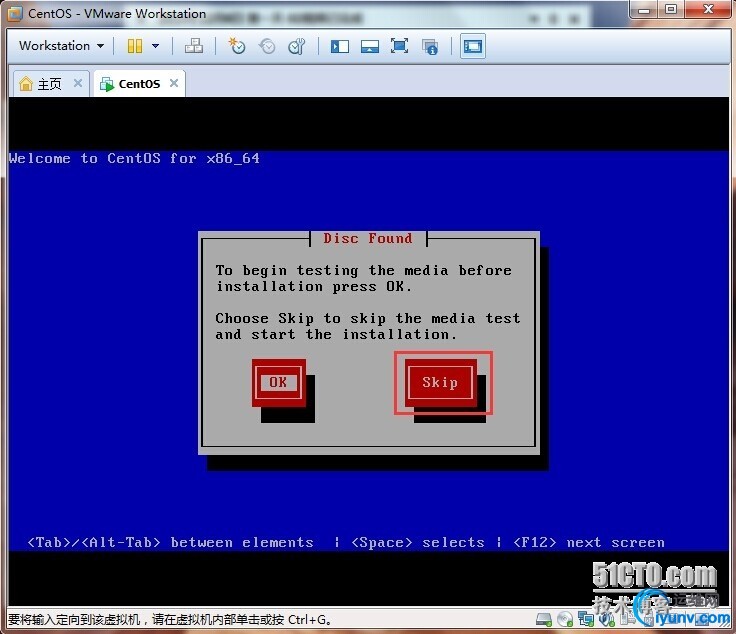
Task: Toggle the thumbnail bar view icon
Action: 369,46
